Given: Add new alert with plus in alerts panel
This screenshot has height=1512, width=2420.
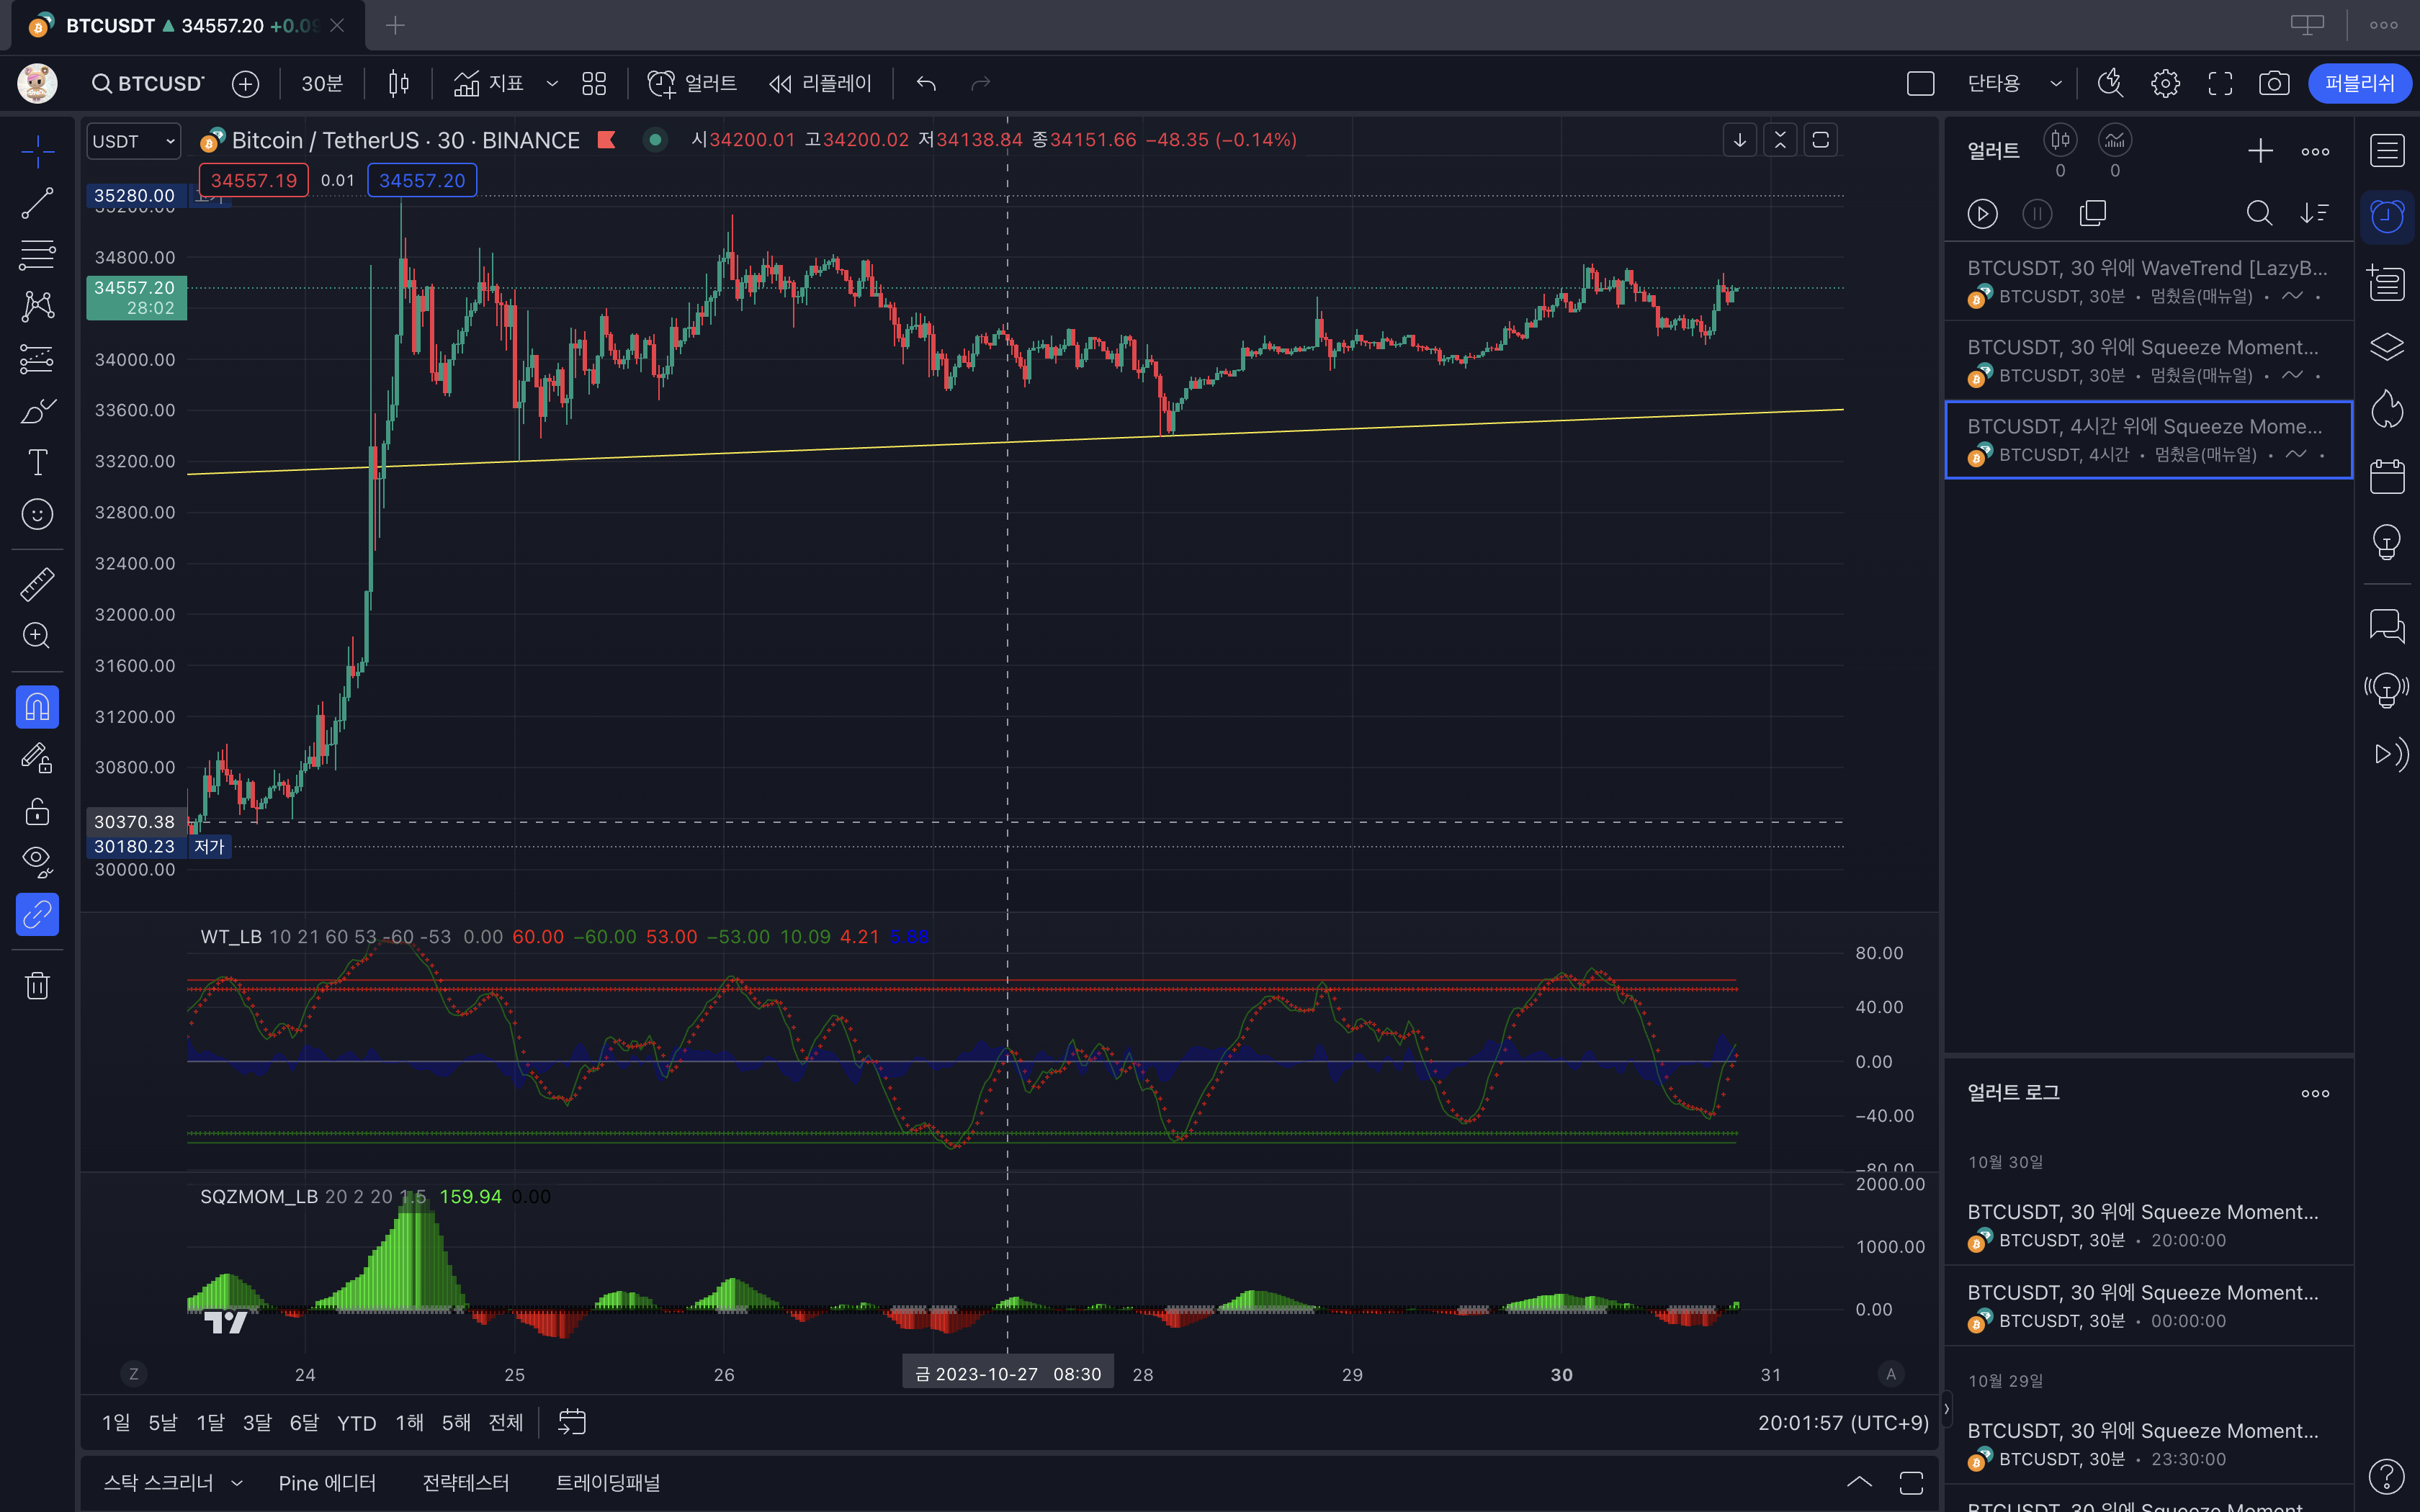Looking at the screenshot, I should point(2260,151).
